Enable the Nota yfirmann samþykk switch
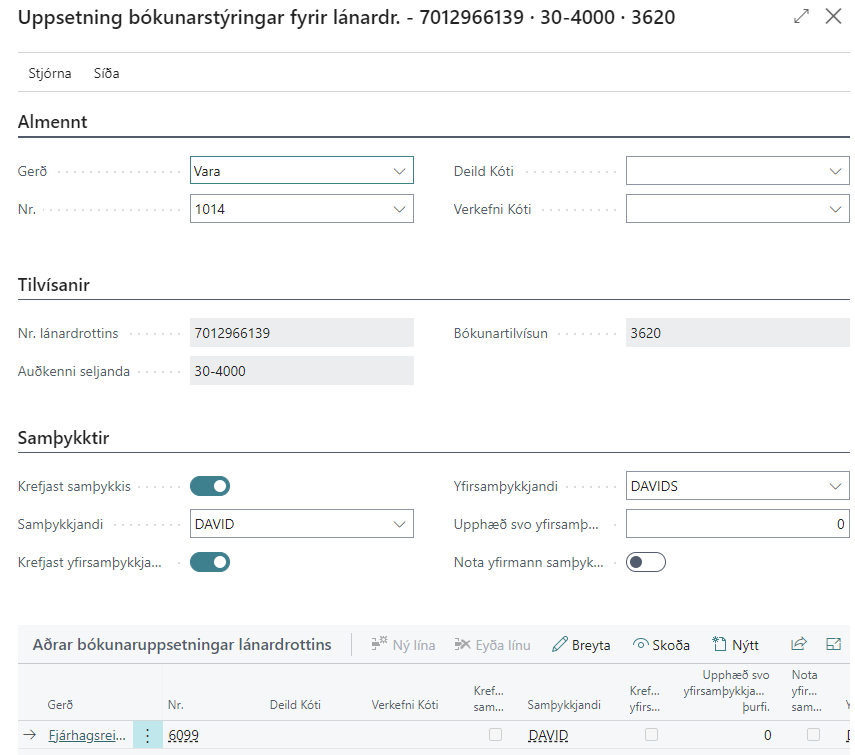Viewport: 855px width, 755px height. [646, 562]
